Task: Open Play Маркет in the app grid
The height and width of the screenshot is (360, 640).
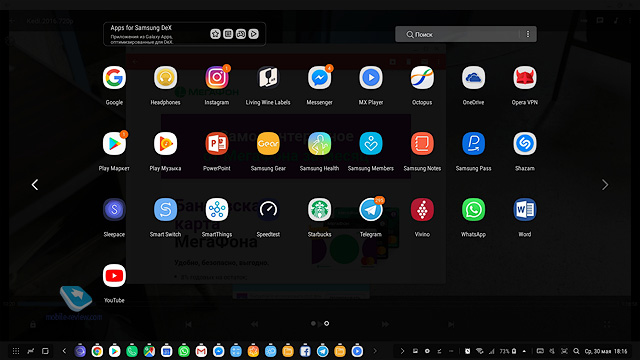Action: [x=114, y=144]
